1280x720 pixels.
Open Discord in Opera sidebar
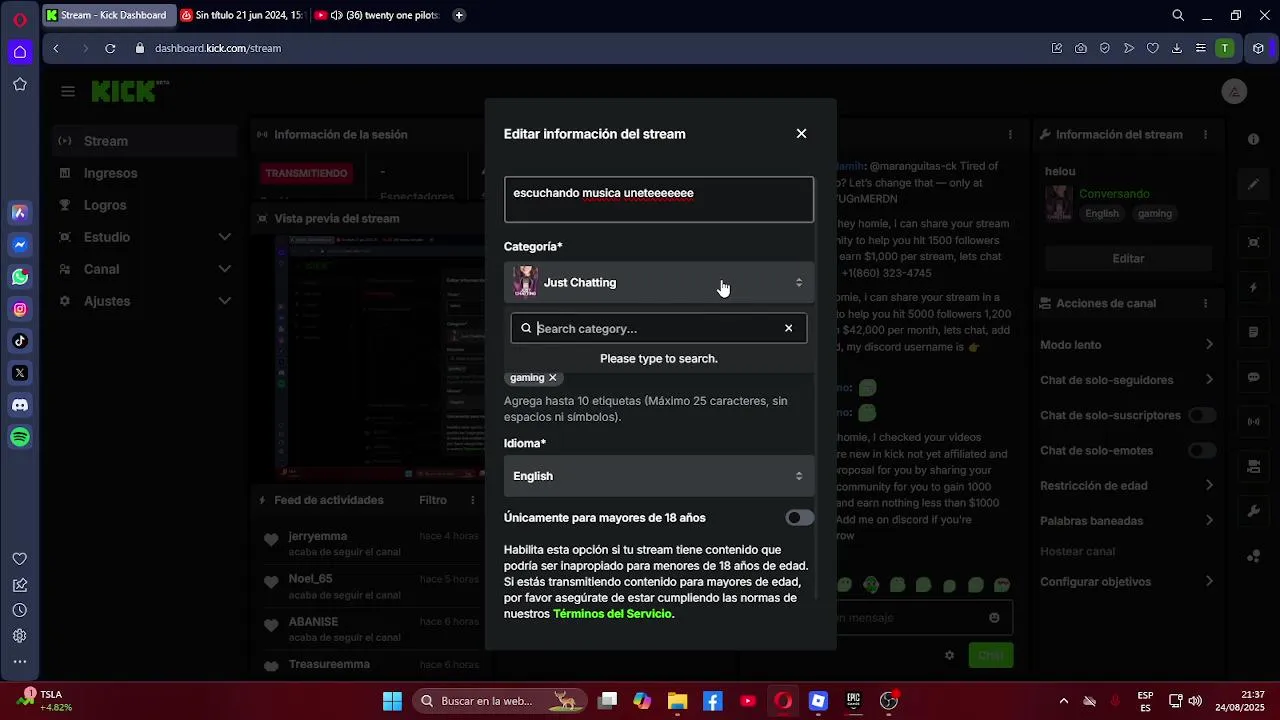coord(20,405)
